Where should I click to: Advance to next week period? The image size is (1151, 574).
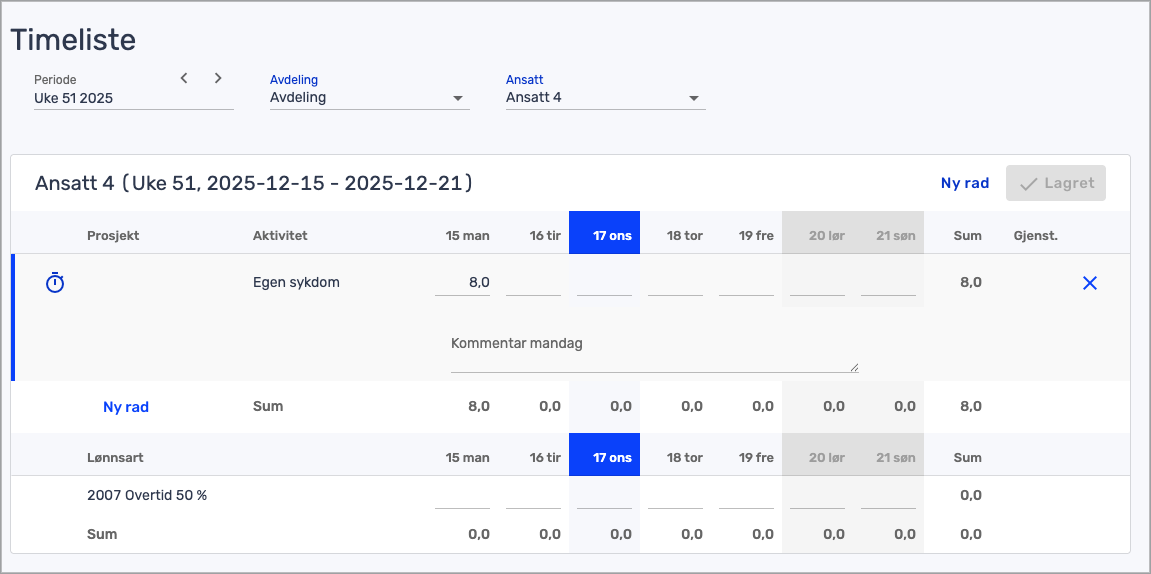pyautogui.click(x=218, y=78)
